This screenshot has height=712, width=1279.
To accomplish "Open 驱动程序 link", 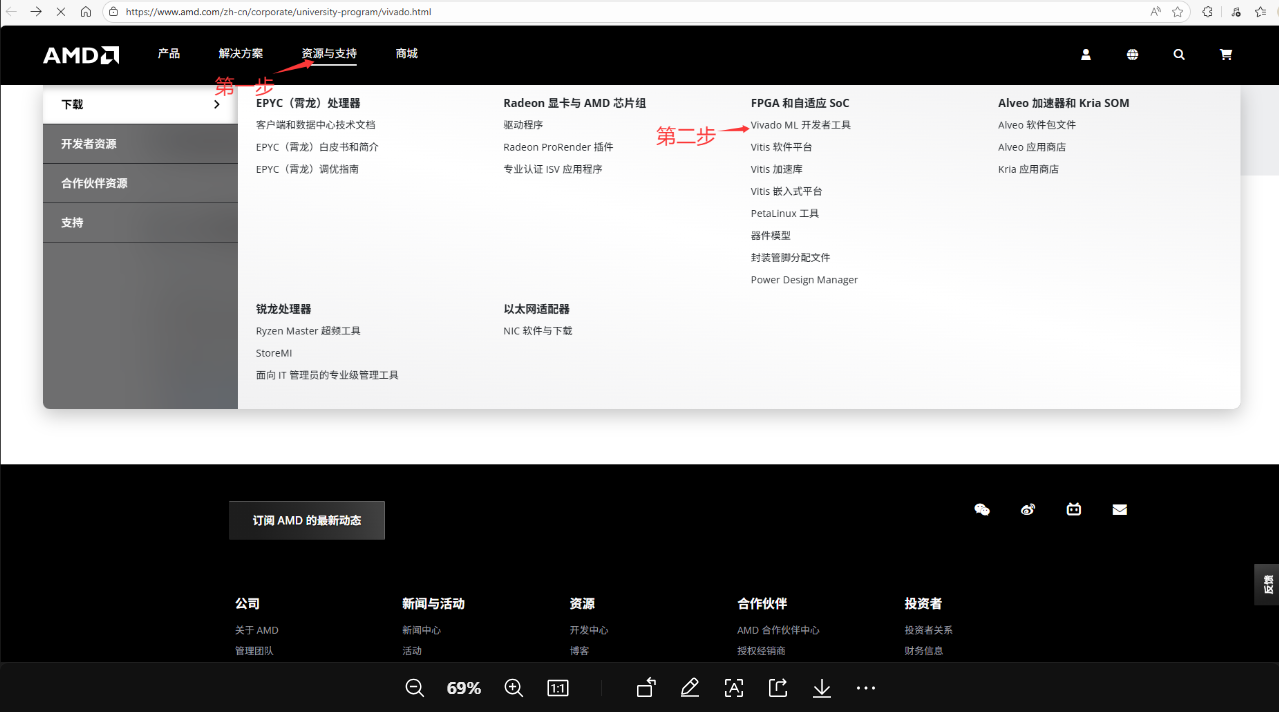I will tap(524, 125).
